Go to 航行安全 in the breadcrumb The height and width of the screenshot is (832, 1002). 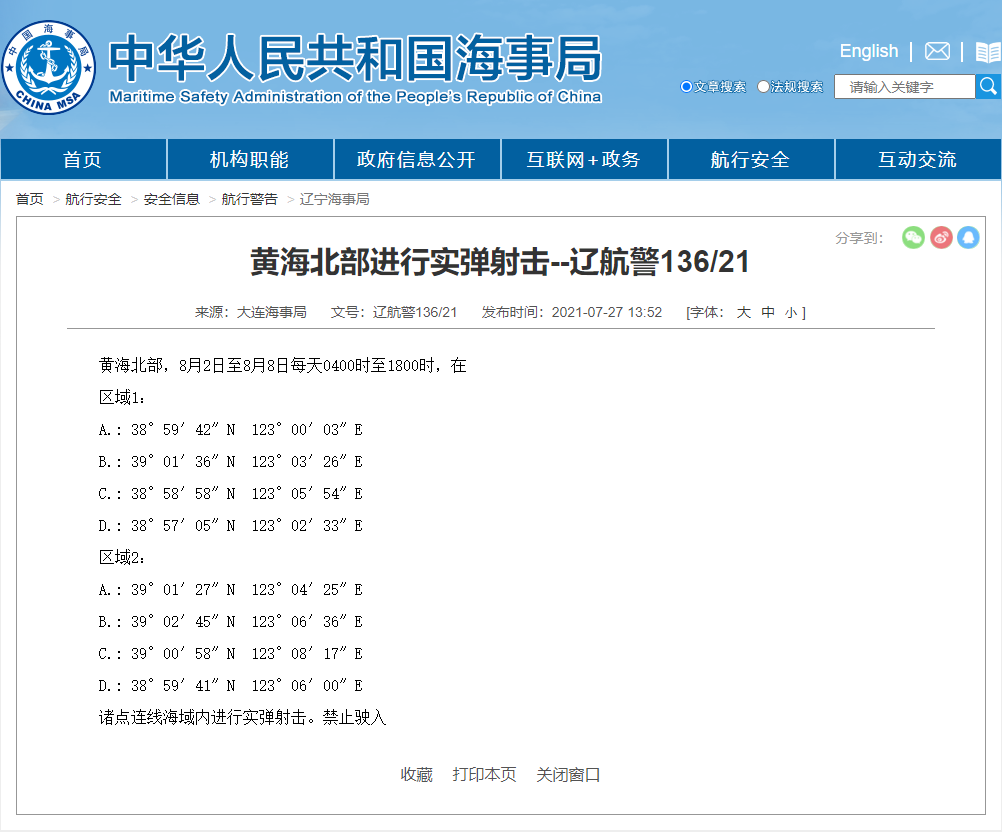tap(93, 199)
